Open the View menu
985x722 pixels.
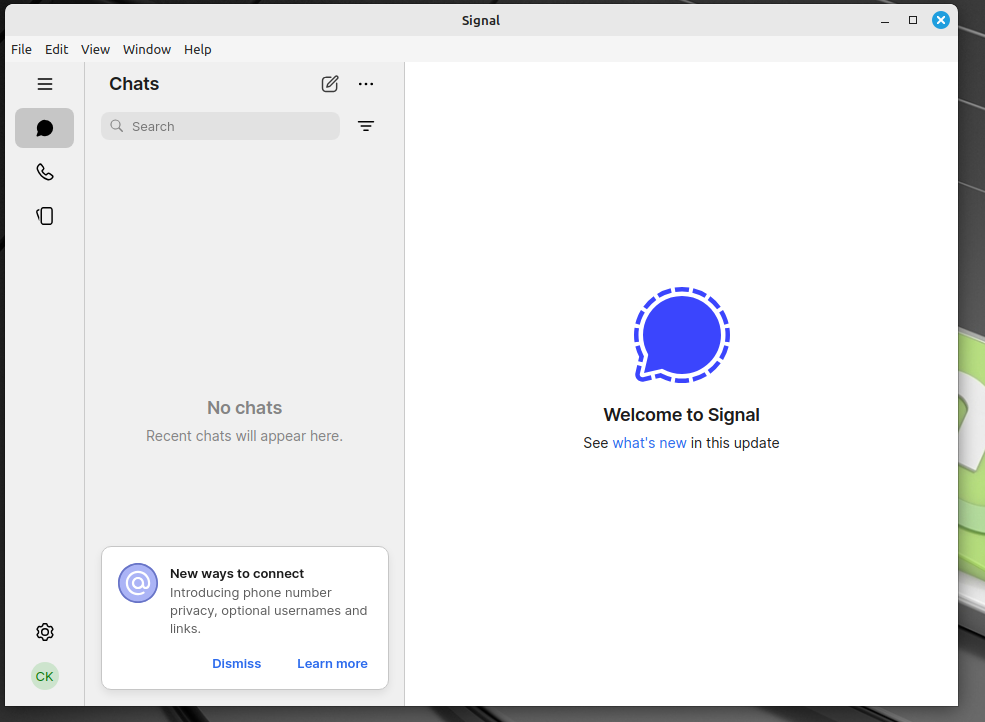tap(95, 49)
